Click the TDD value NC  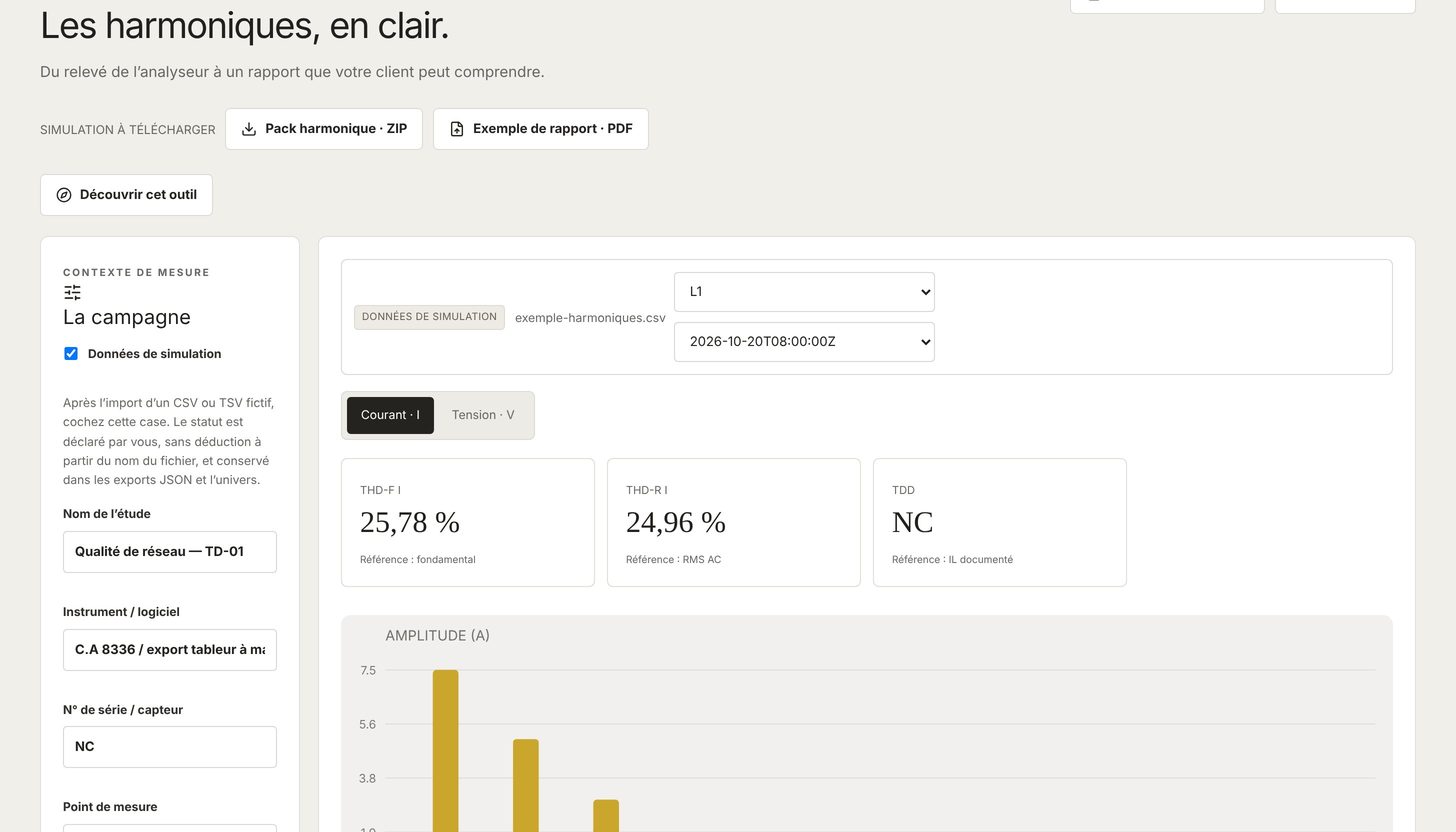(912, 522)
